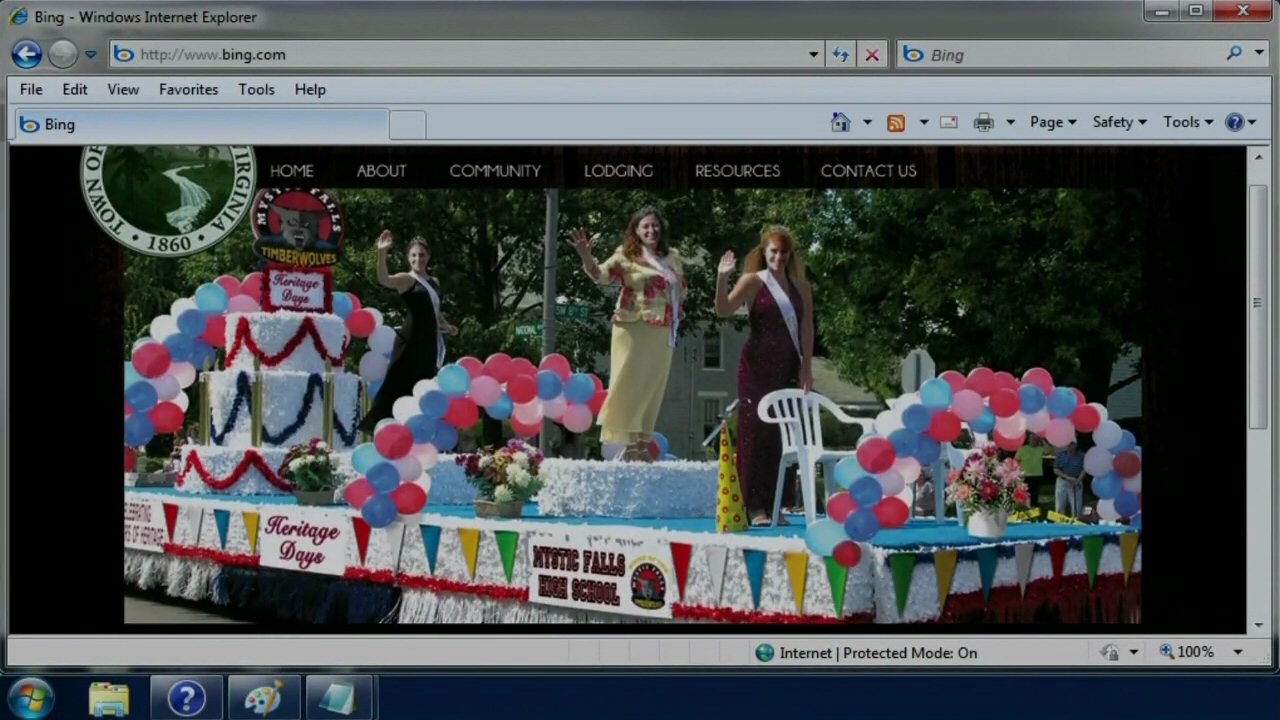
Task: Go to the LODGING page link
Action: 618,171
